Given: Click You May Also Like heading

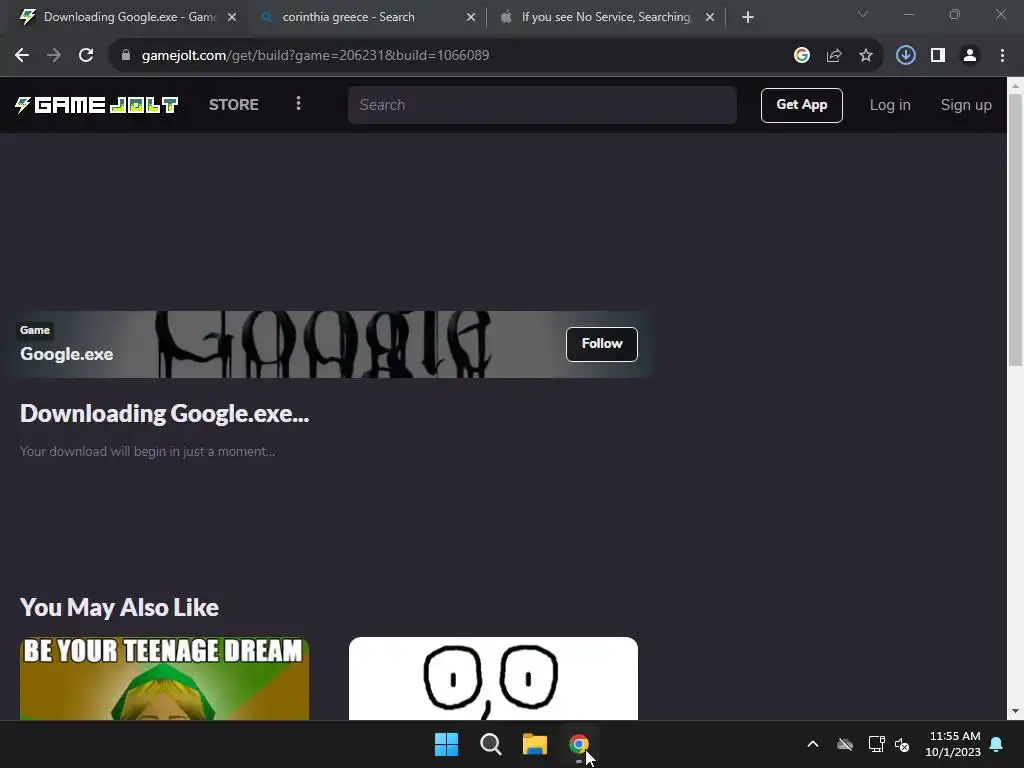Looking at the screenshot, I should 120,608.
